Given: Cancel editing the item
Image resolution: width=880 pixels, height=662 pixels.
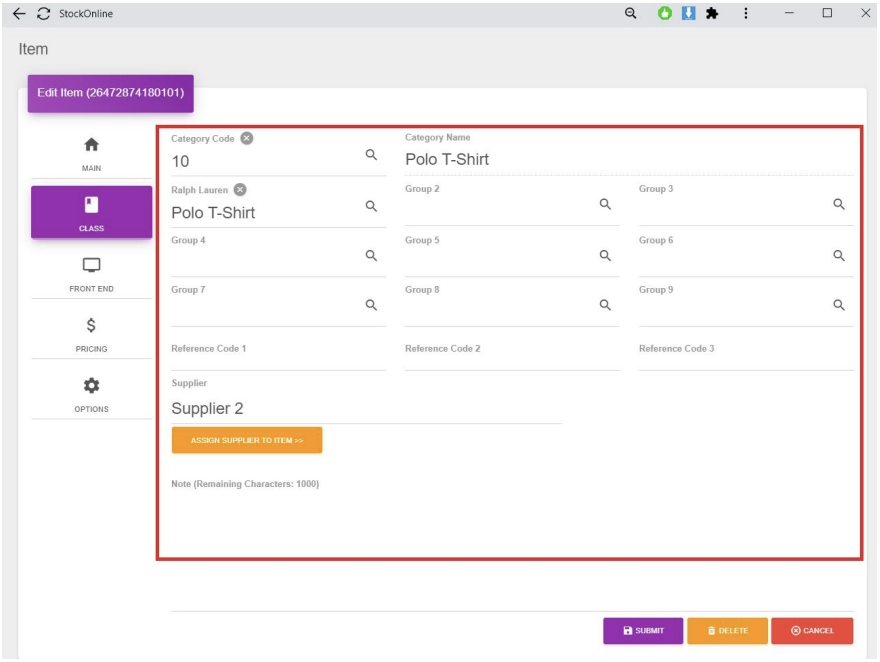Looking at the screenshot, I should tap(811, 631).
